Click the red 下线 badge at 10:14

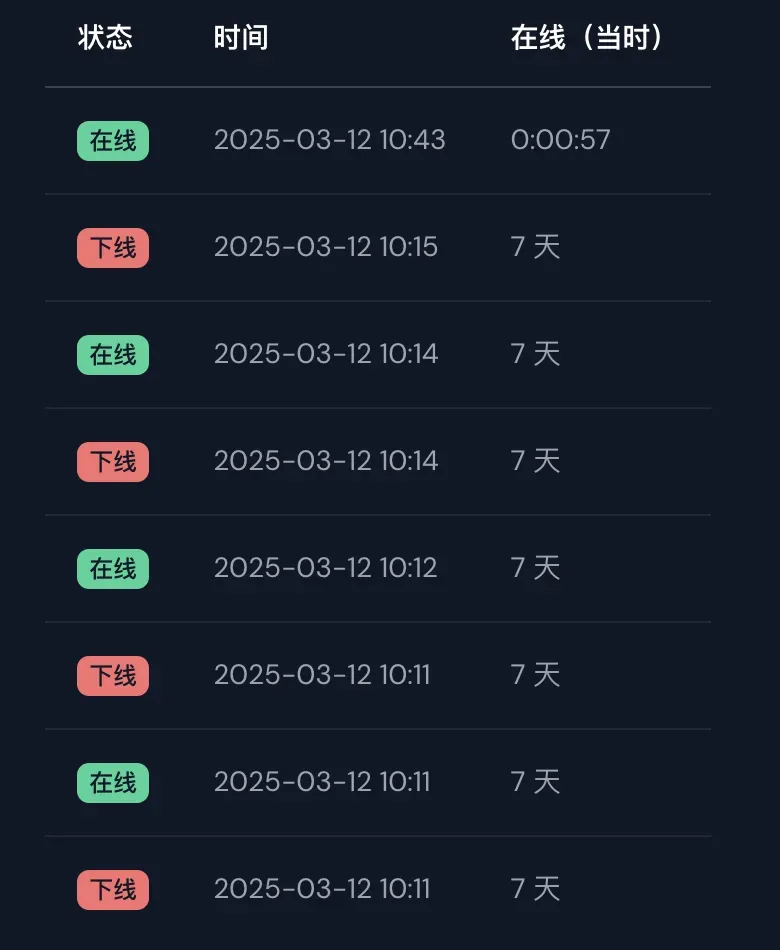(x=113, y=462)
